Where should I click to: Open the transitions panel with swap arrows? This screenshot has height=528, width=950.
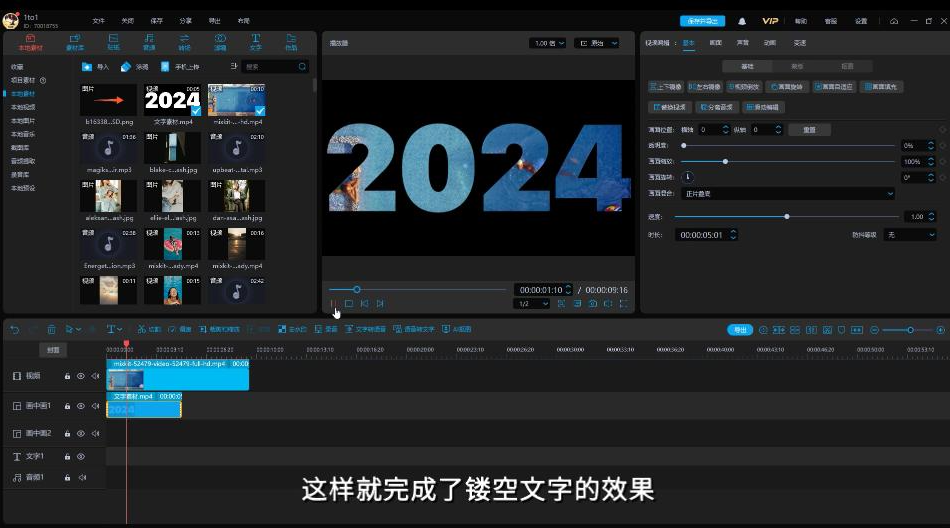[x=184, y=42]
